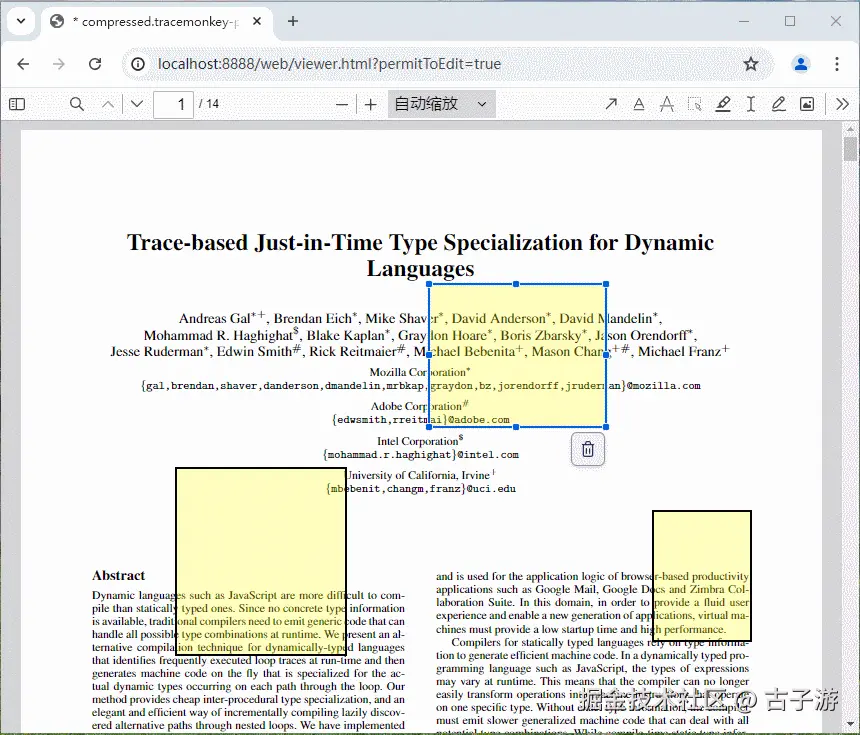
Task: Select the strikethrough text tool
Action: click(x=667, y=104)
